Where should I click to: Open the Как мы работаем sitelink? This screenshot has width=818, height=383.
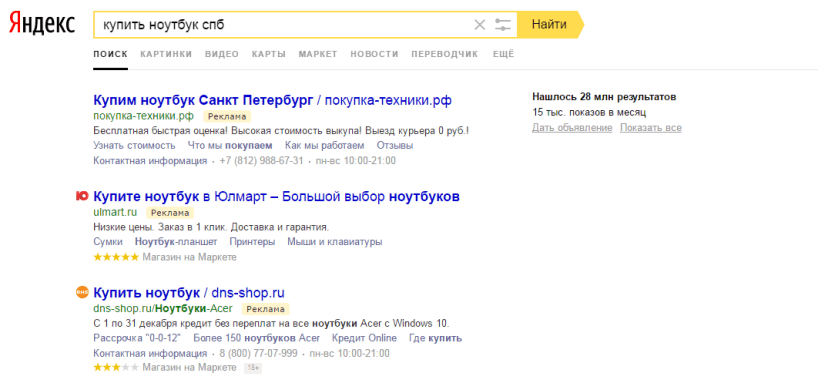pos(324,145)
